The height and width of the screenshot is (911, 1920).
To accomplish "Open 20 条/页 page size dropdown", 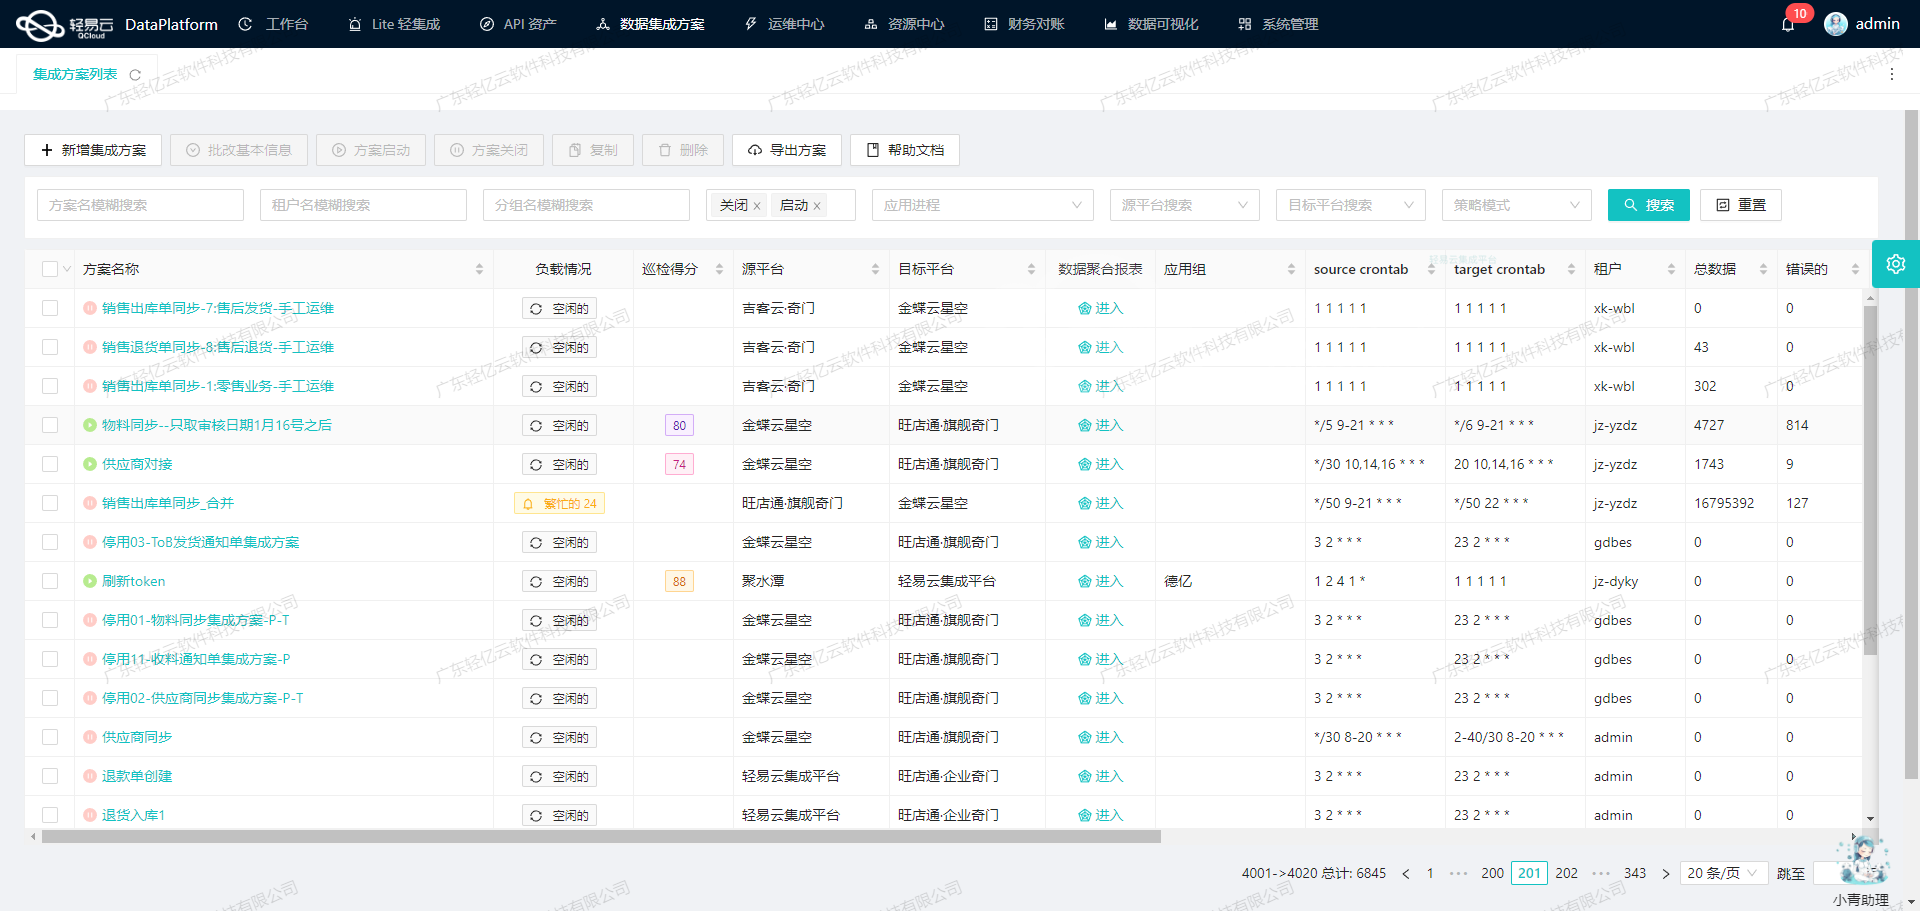I will click(x=1724, y=873).
